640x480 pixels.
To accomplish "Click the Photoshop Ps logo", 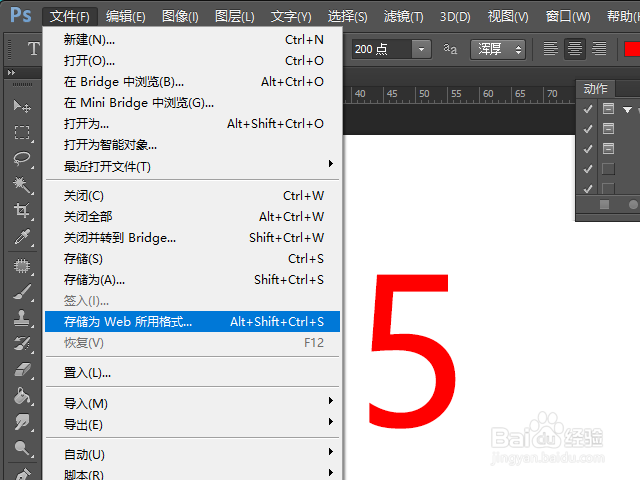I will pos(20,16).
